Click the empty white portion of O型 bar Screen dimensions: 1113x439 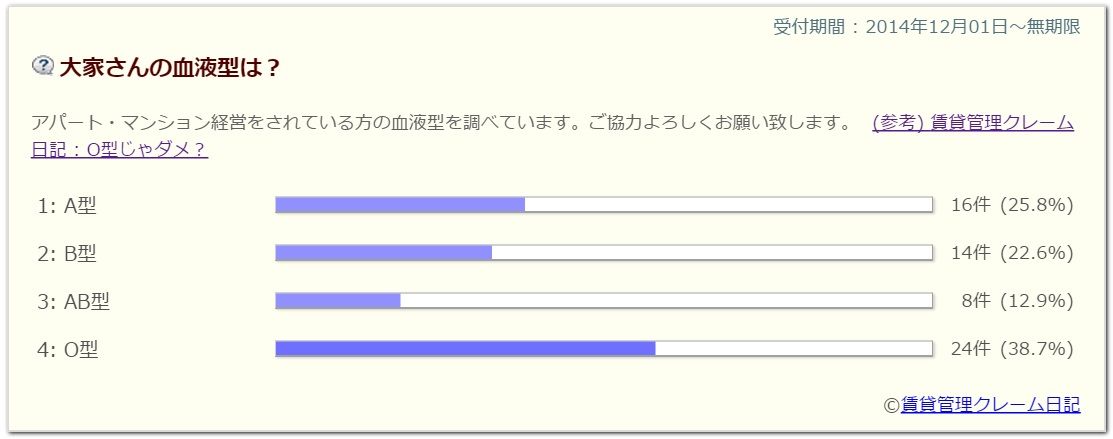tap(793, 349)
